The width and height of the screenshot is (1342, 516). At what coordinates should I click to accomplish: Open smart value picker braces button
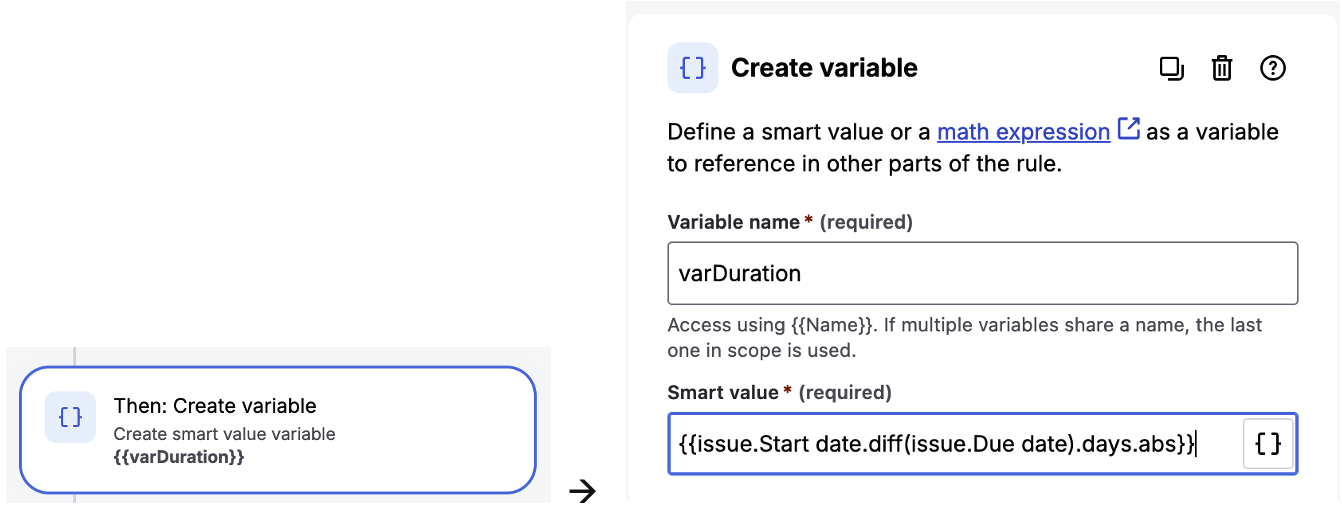[1268, 443]
